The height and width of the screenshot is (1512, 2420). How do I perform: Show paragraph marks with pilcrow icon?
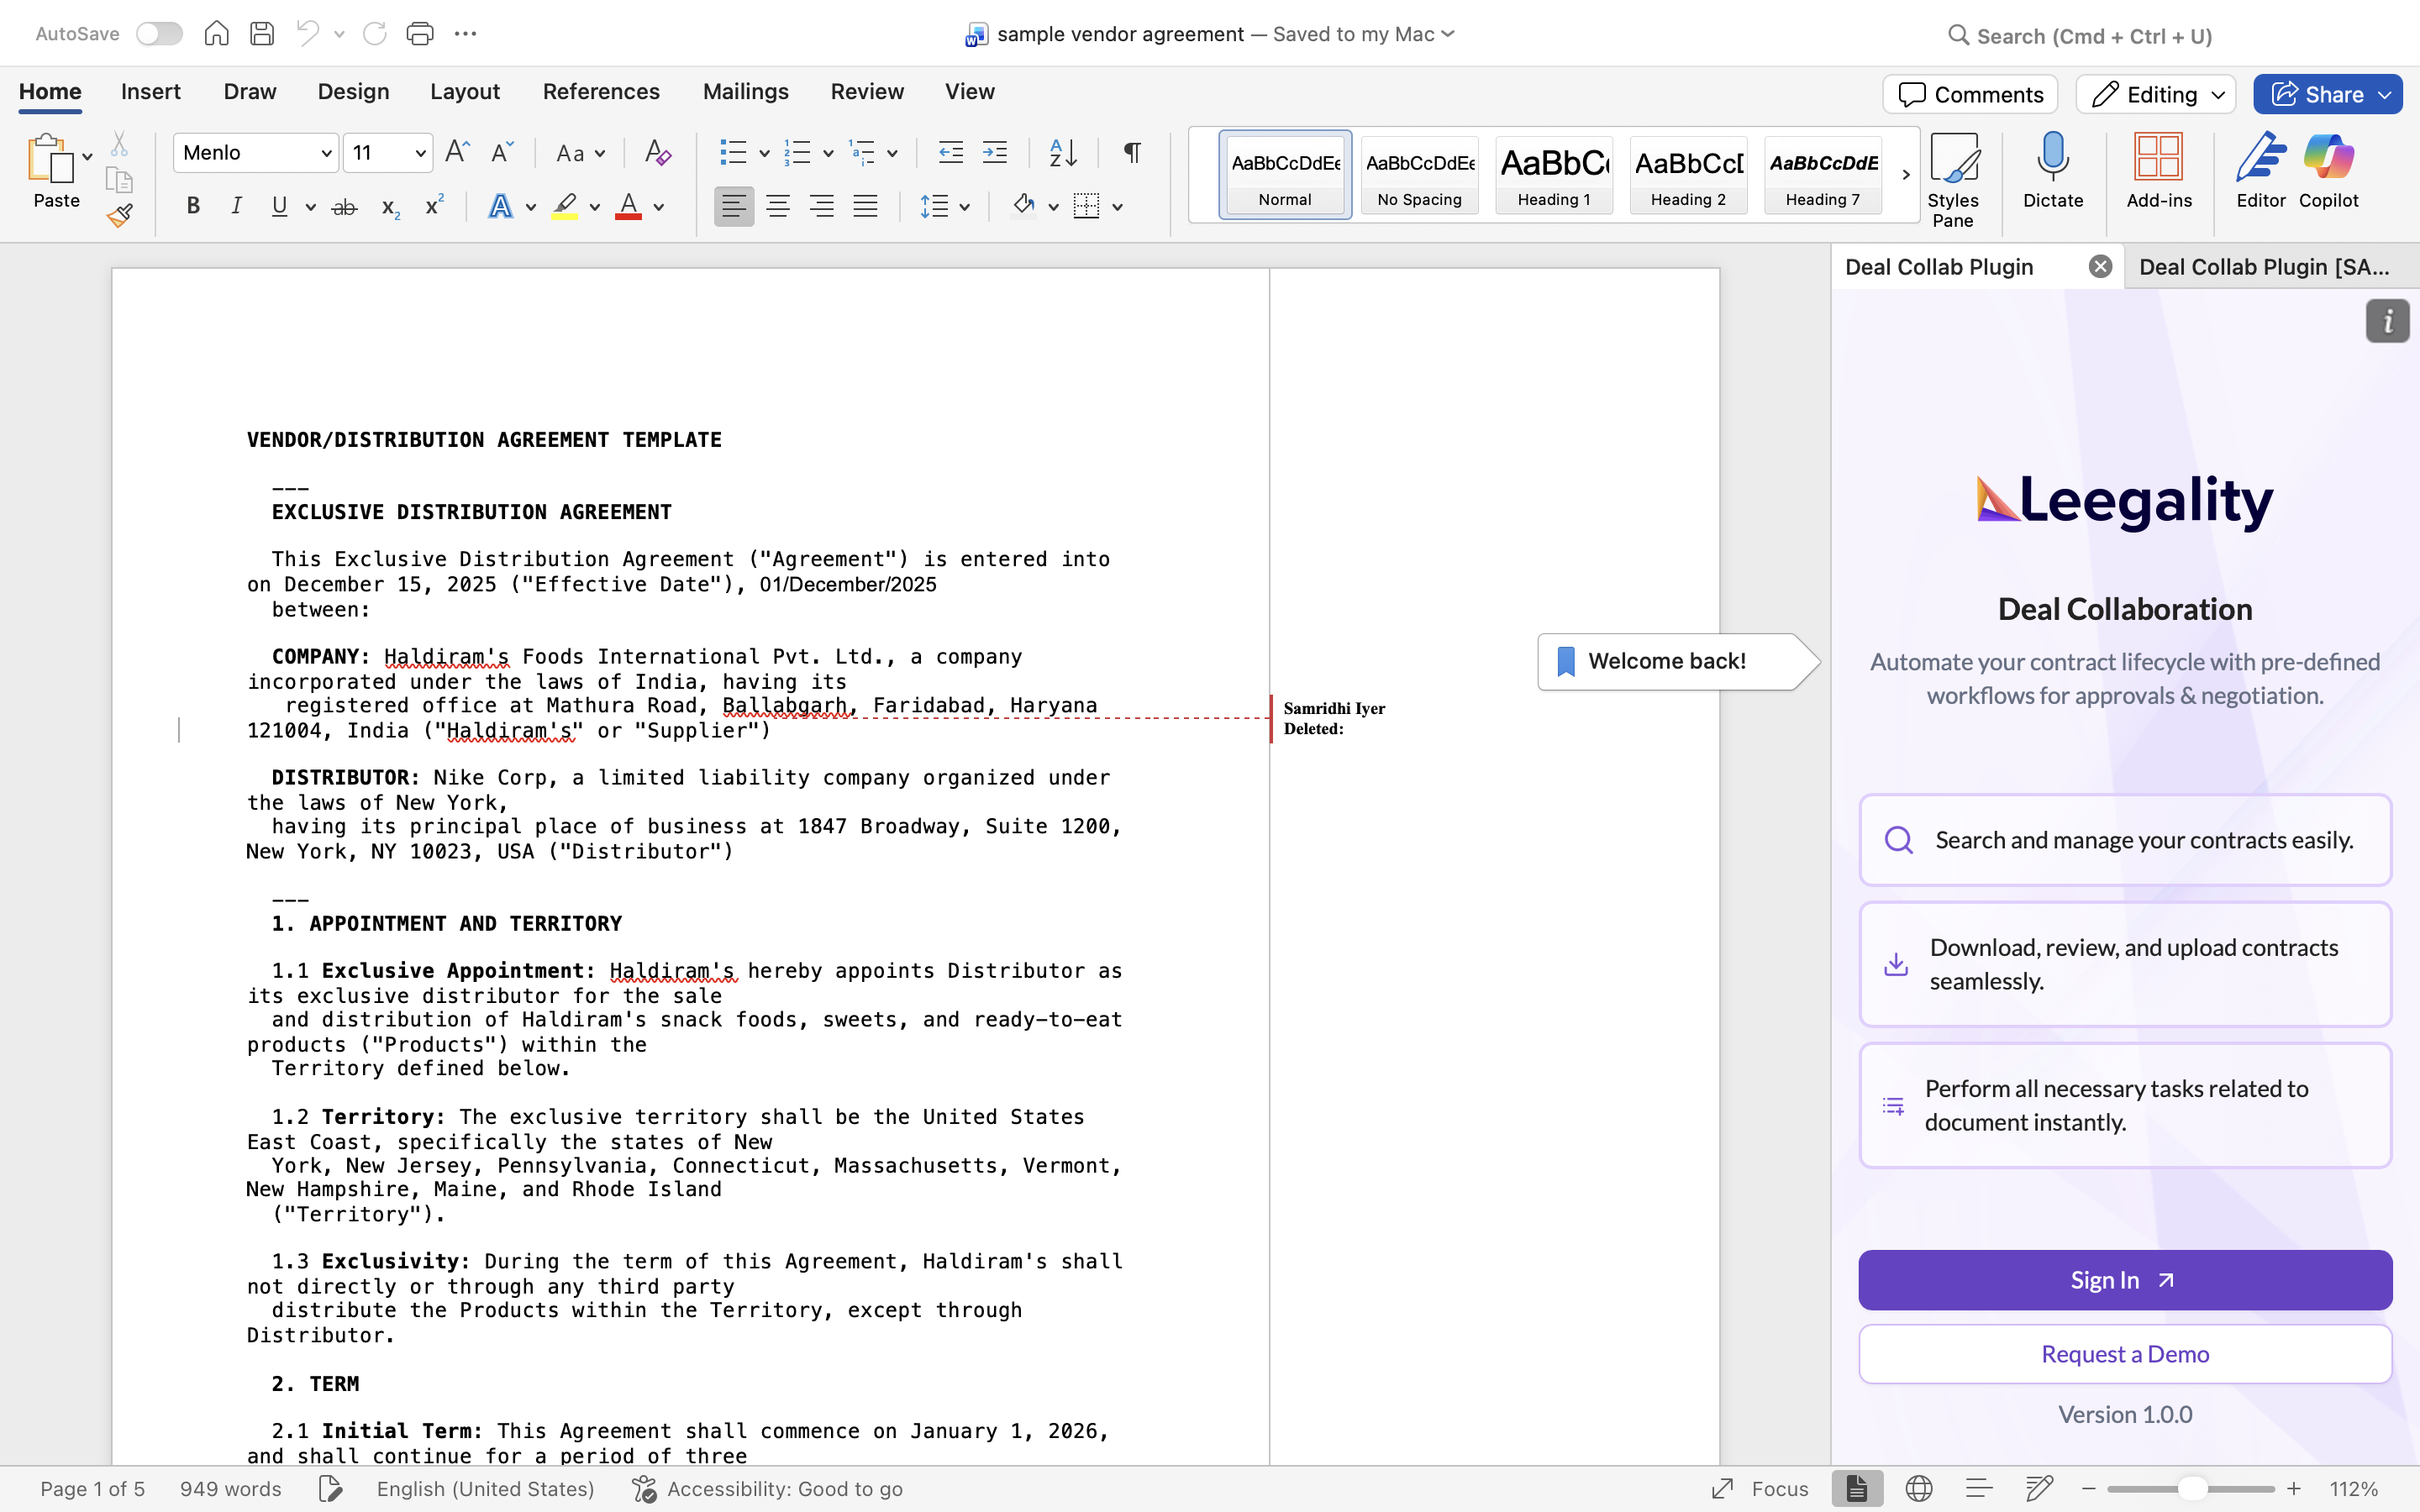1132,153
